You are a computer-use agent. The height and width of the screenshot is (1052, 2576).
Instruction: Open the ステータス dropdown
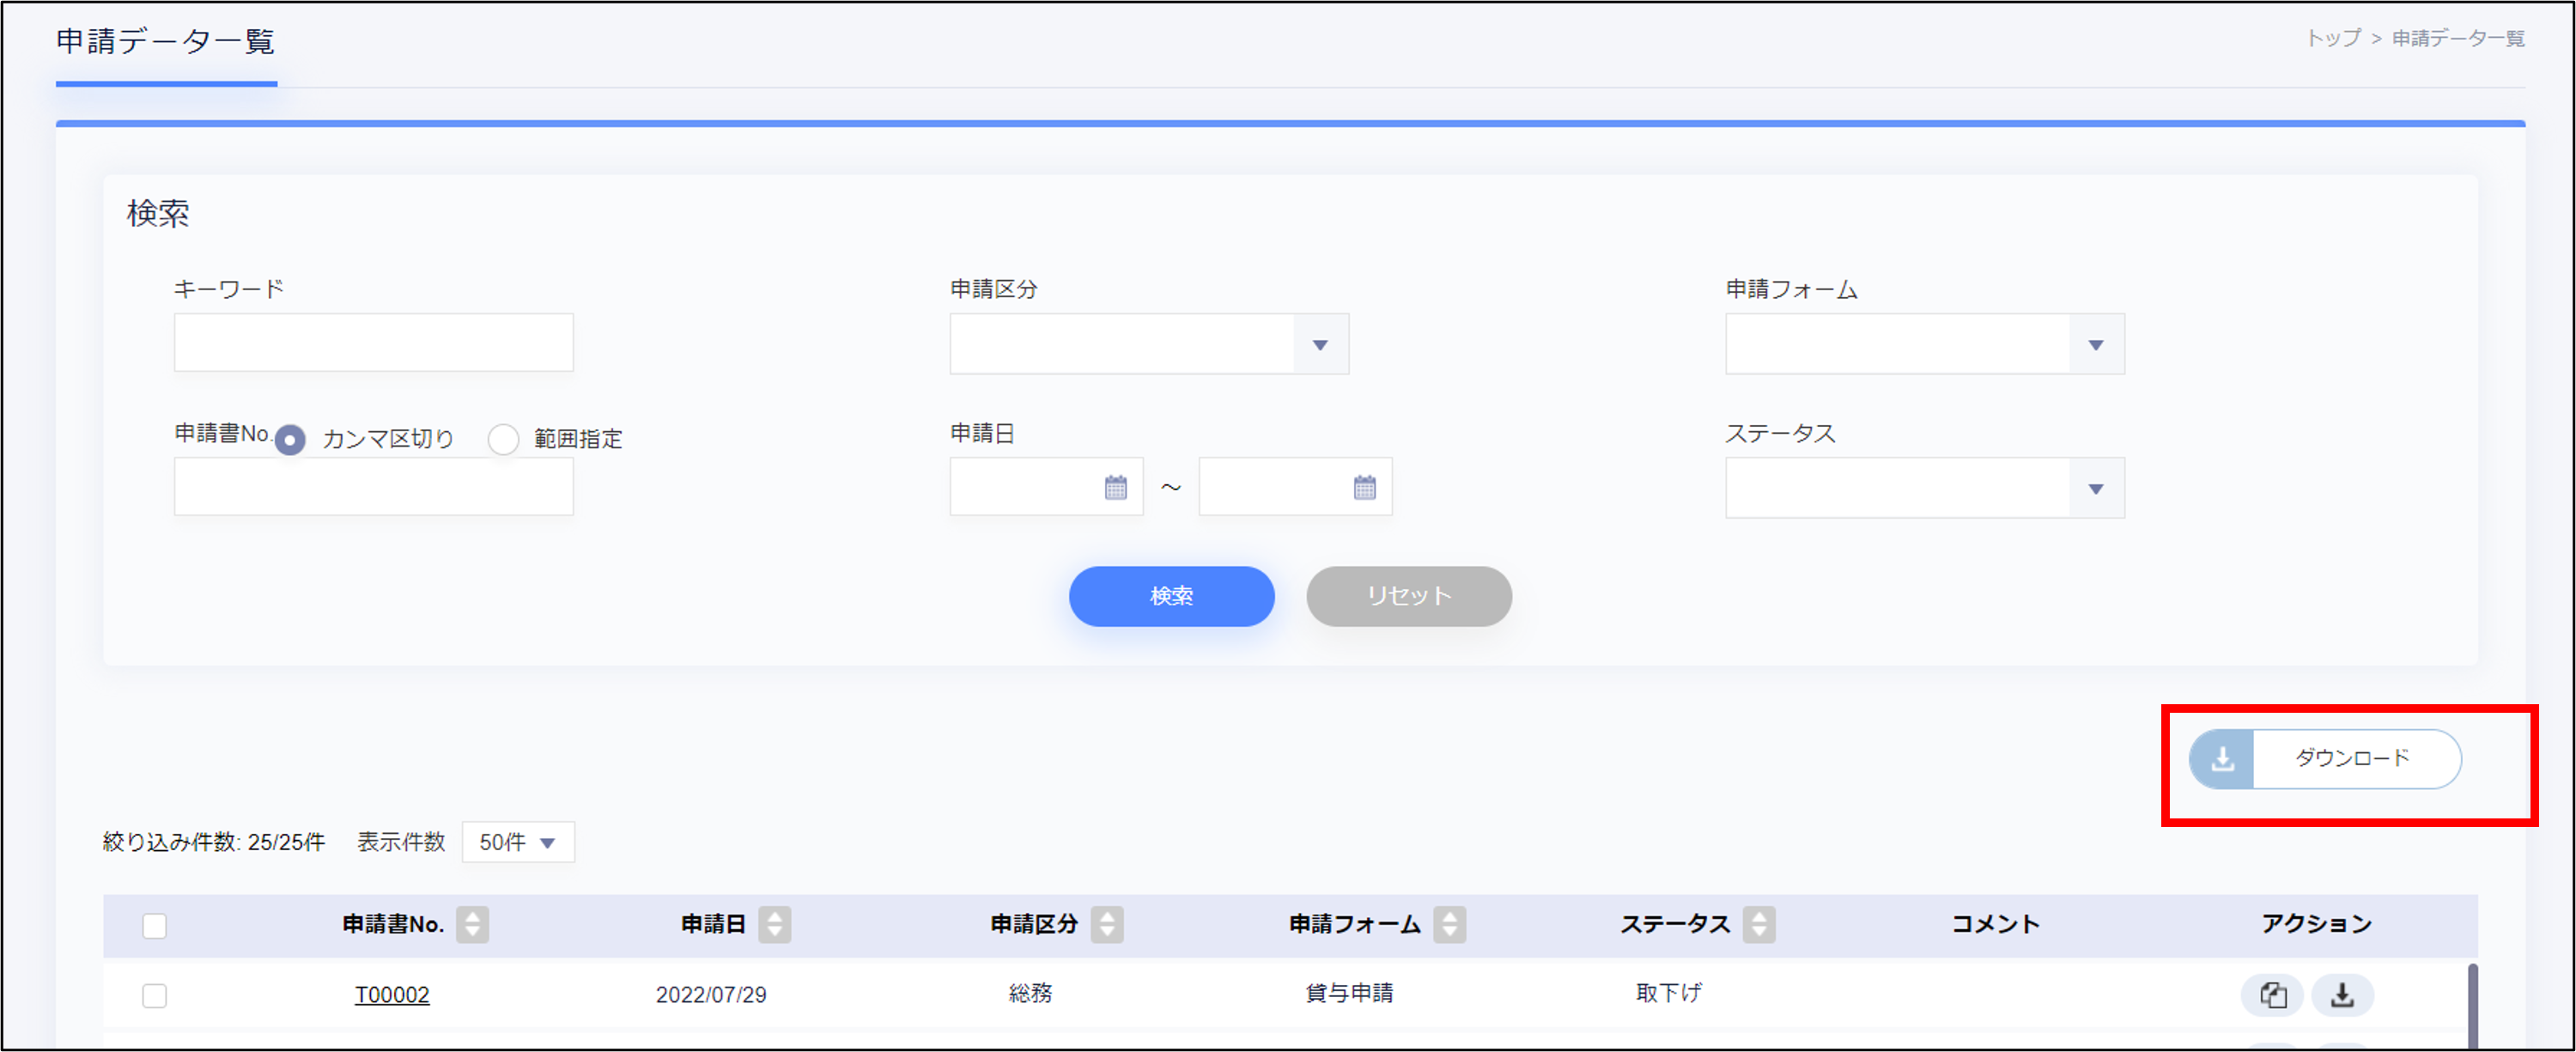[2095, 489]
